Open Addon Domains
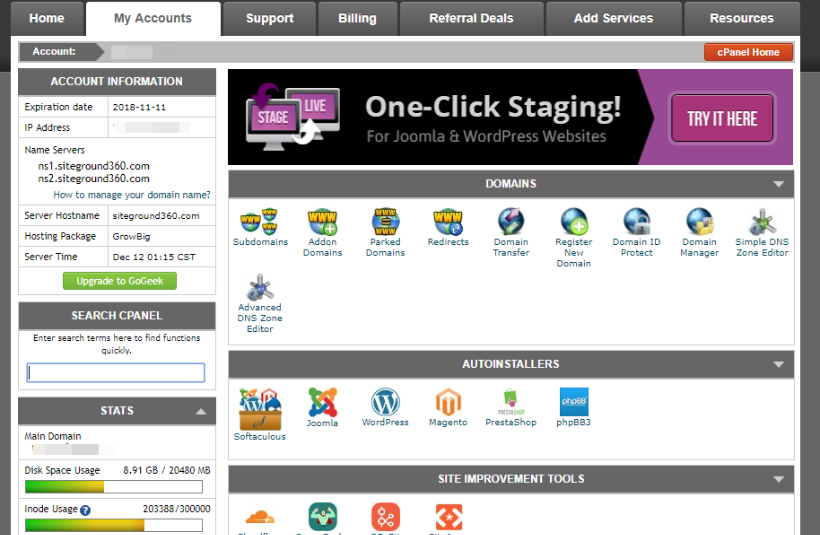This screenshot has height=535, width=820. click(322, 233)
